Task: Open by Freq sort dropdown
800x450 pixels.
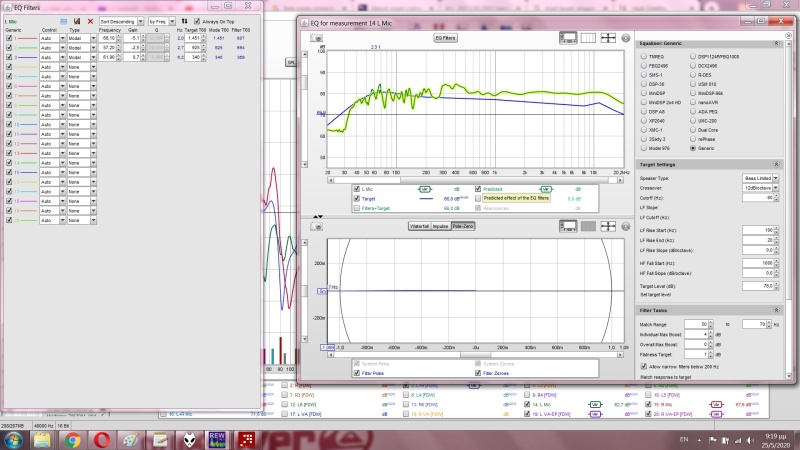Action: click(x=162, y=21)
